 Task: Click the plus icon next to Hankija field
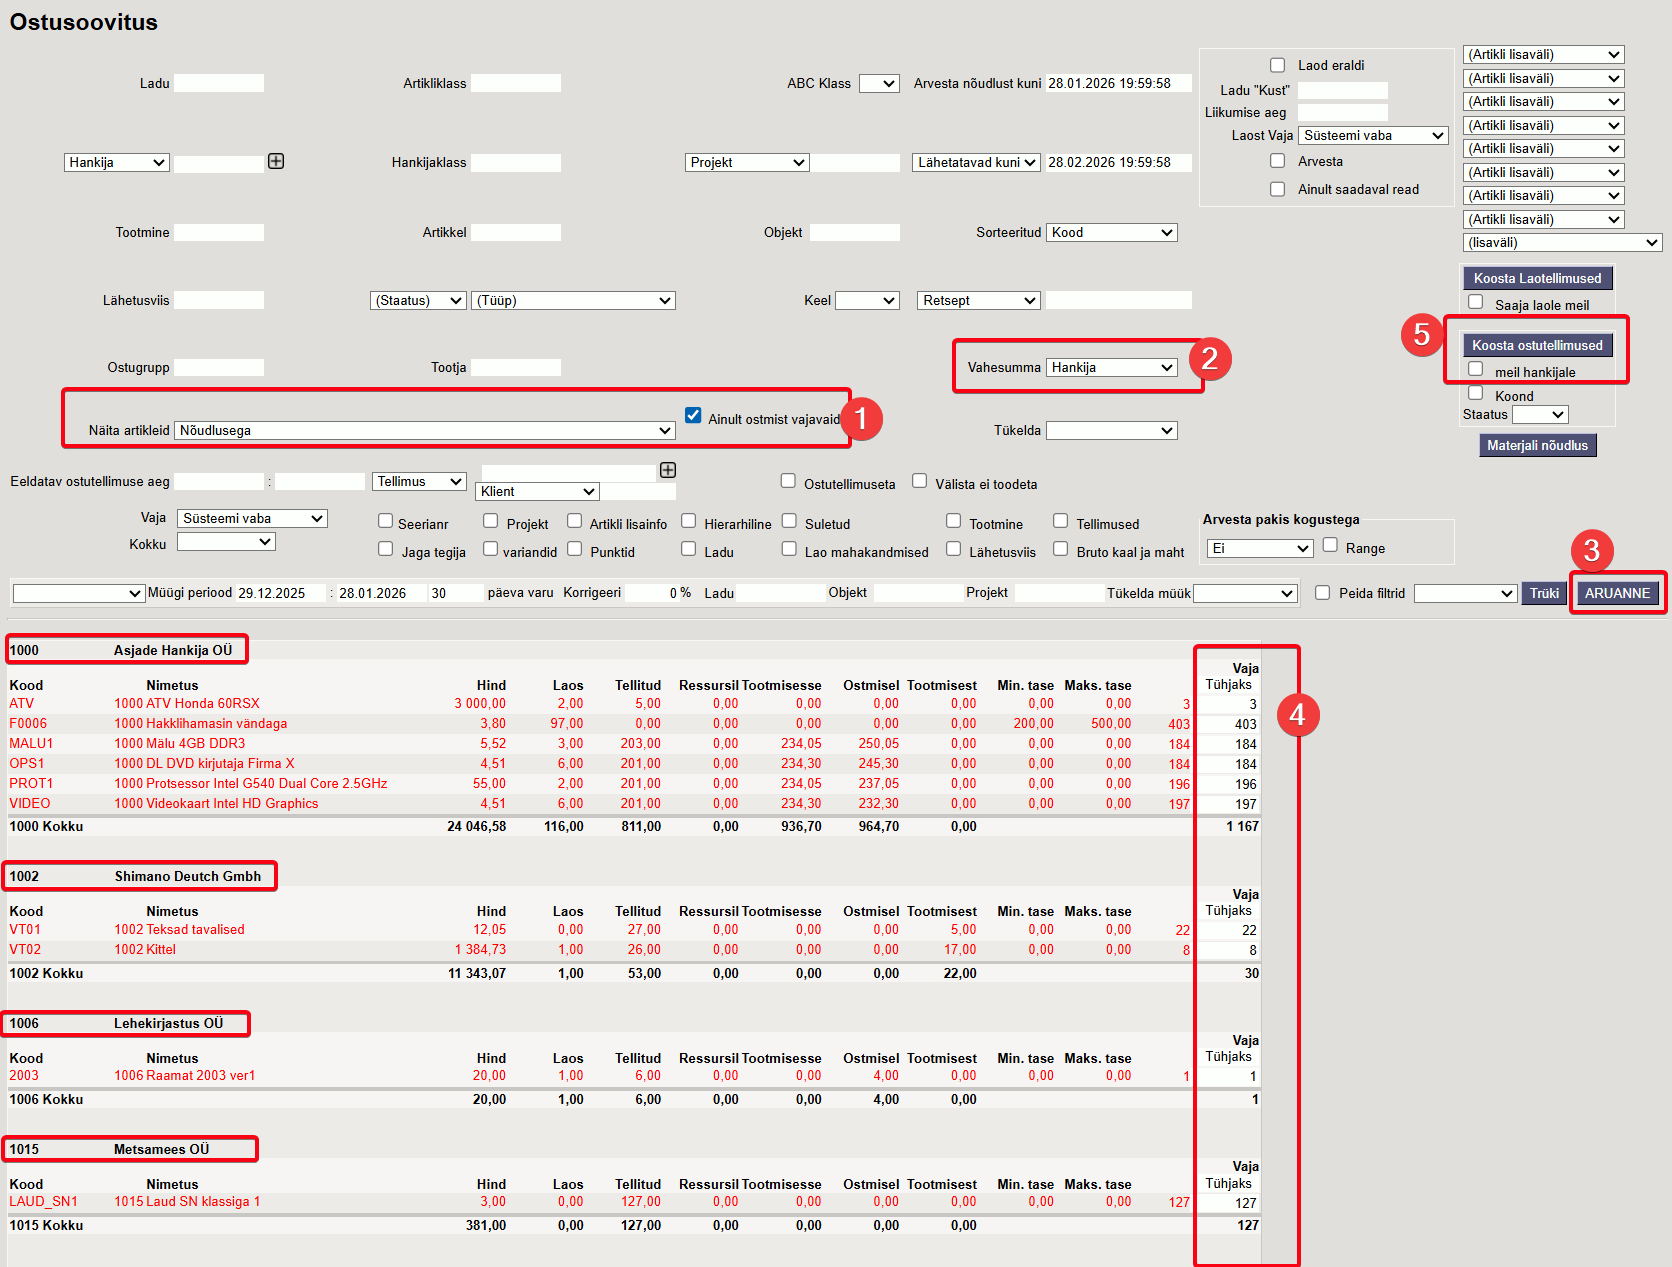[x=276, y=161]
